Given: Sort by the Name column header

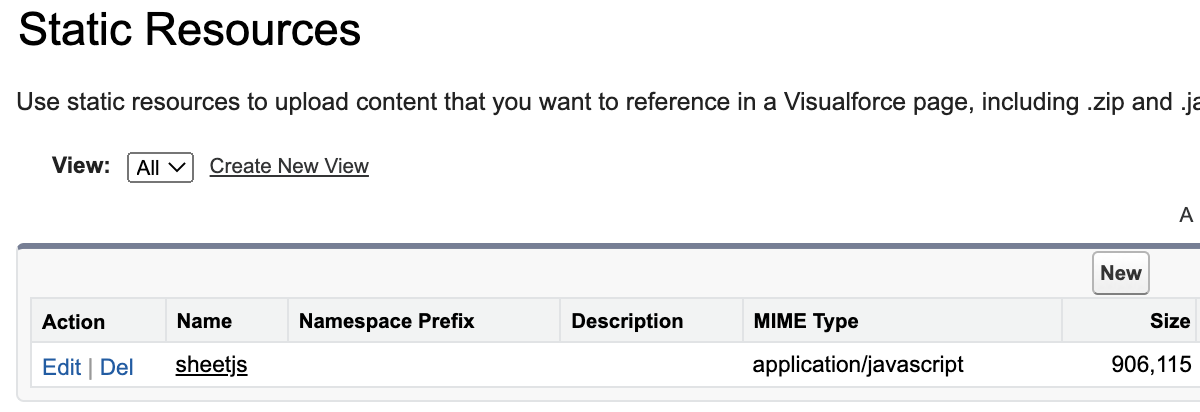Looking at the screenshot, I should 204,321.
